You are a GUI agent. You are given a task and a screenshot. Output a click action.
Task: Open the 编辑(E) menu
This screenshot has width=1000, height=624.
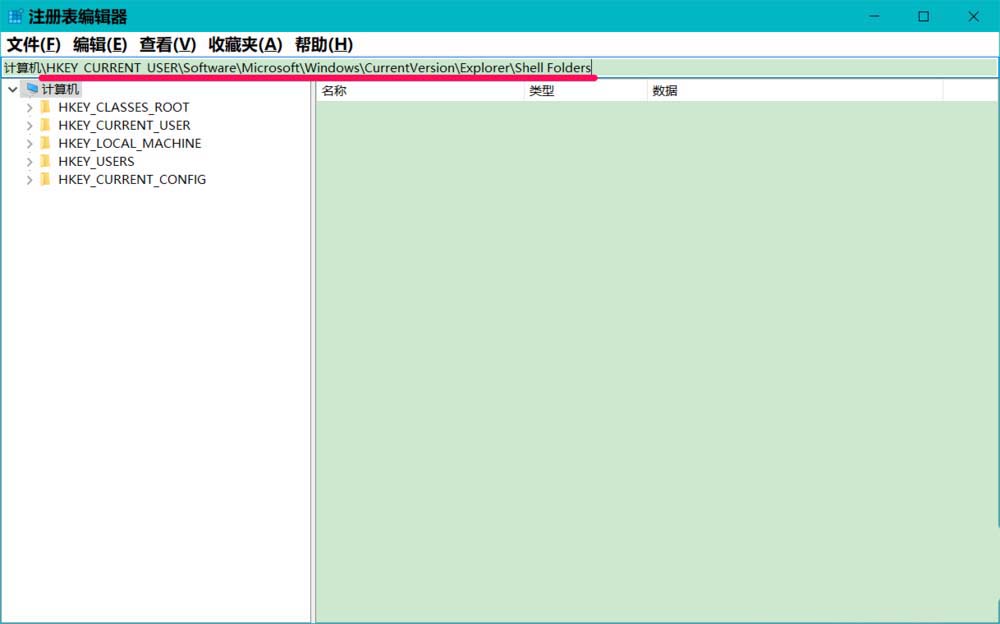(x=100, y=45)
